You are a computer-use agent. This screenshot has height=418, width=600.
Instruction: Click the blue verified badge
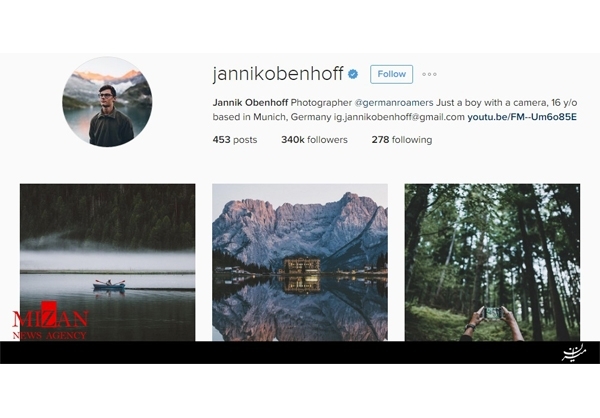point(353,74)
